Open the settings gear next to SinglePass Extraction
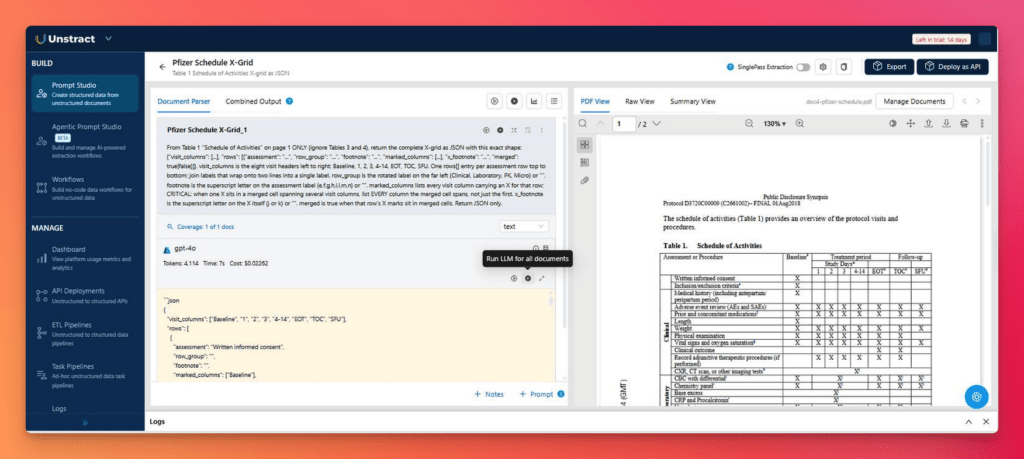Image resolution: width=1024 pixels, height=459 pixels. 824,67
